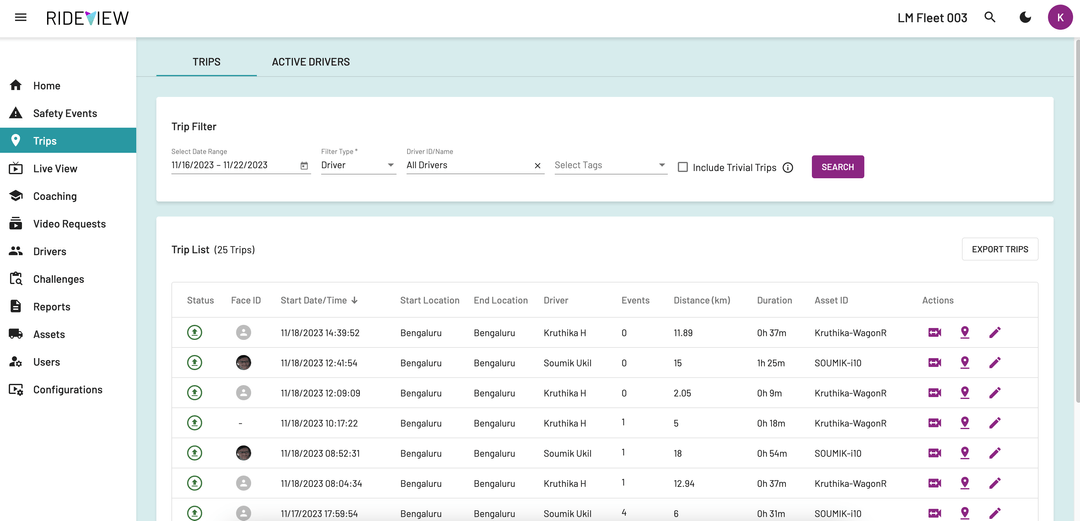This screenshot has width=1080, height=521.
Task: Toggle dark mode moon icon
Action: (x=1026, y=18)
